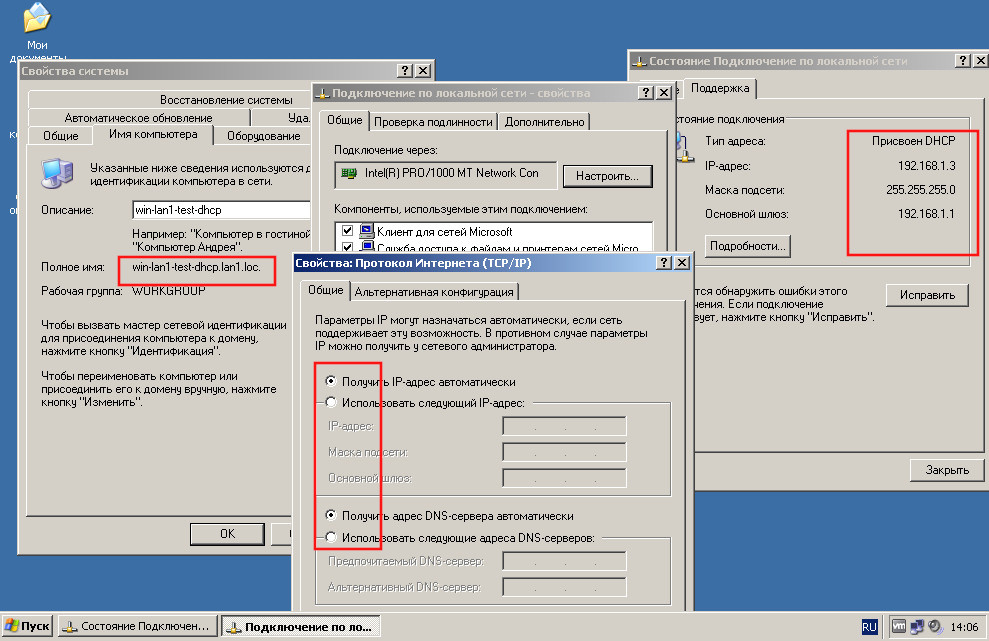The image size is (989, 641).
Task: Select the Поддержка tab in Status window
Action: tap(720, 88)
